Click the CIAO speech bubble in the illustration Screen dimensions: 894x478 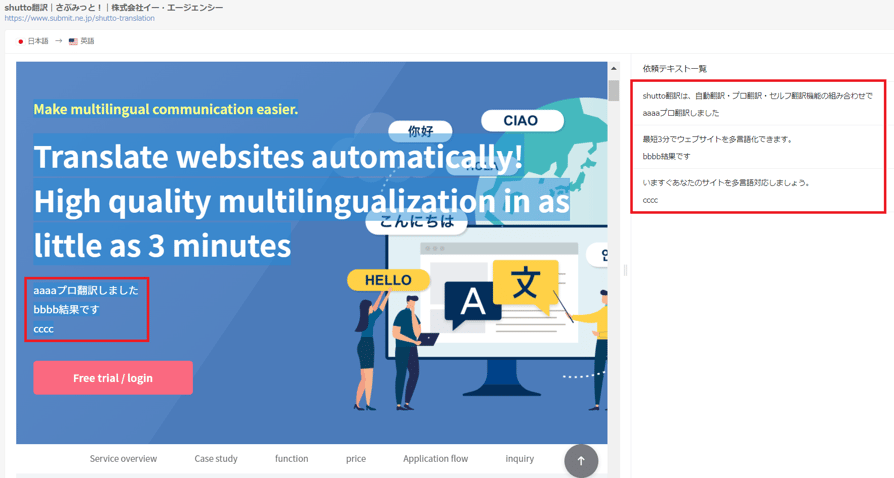tap(522, 120)
